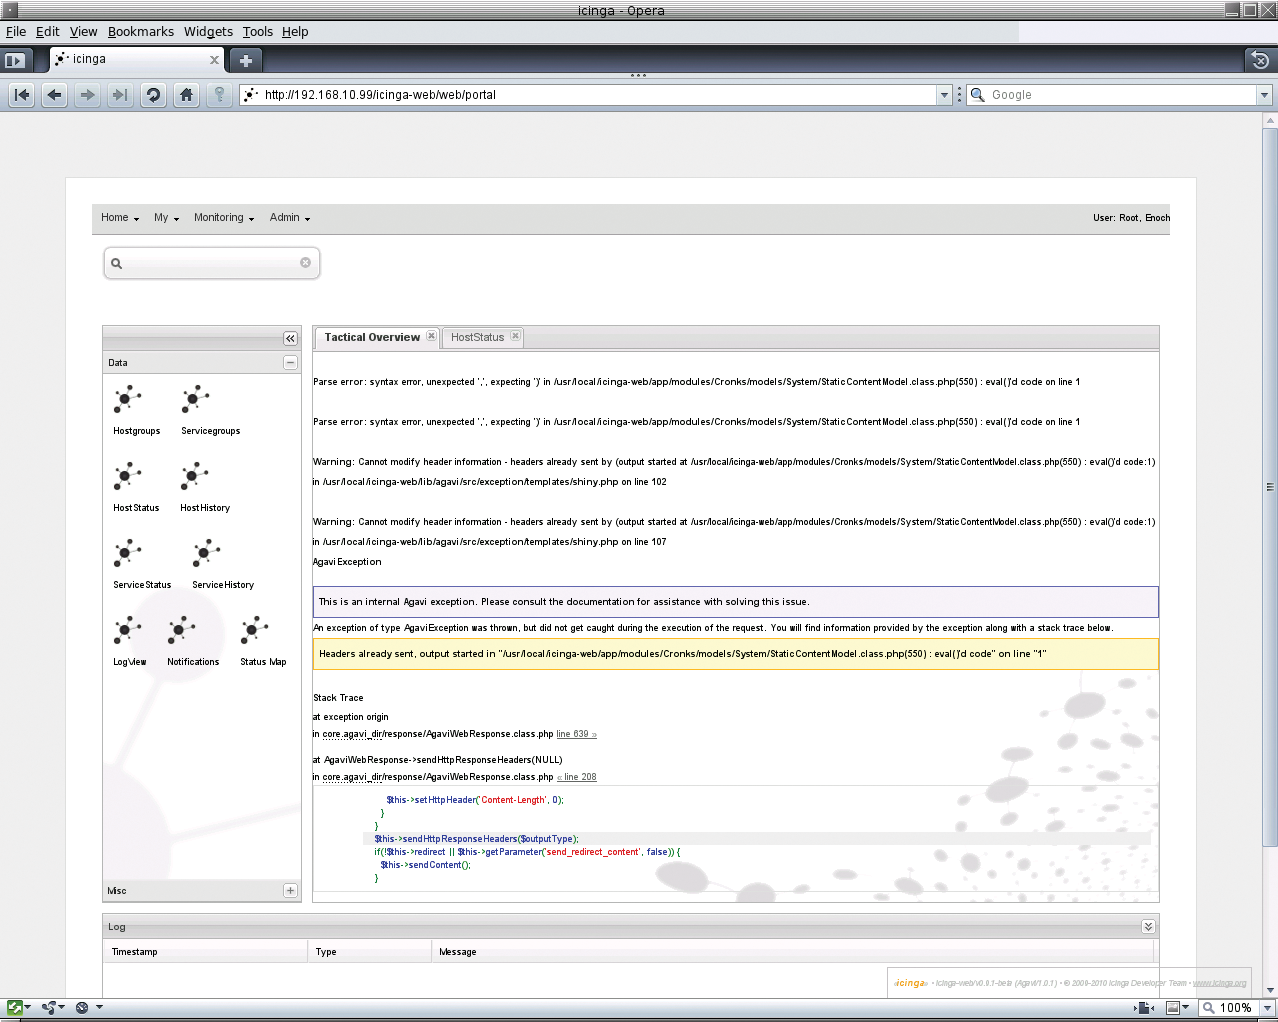This screenshot has width=1278, height=1022.
Task: Click the browser Forward button
Action: coord(88,95)
